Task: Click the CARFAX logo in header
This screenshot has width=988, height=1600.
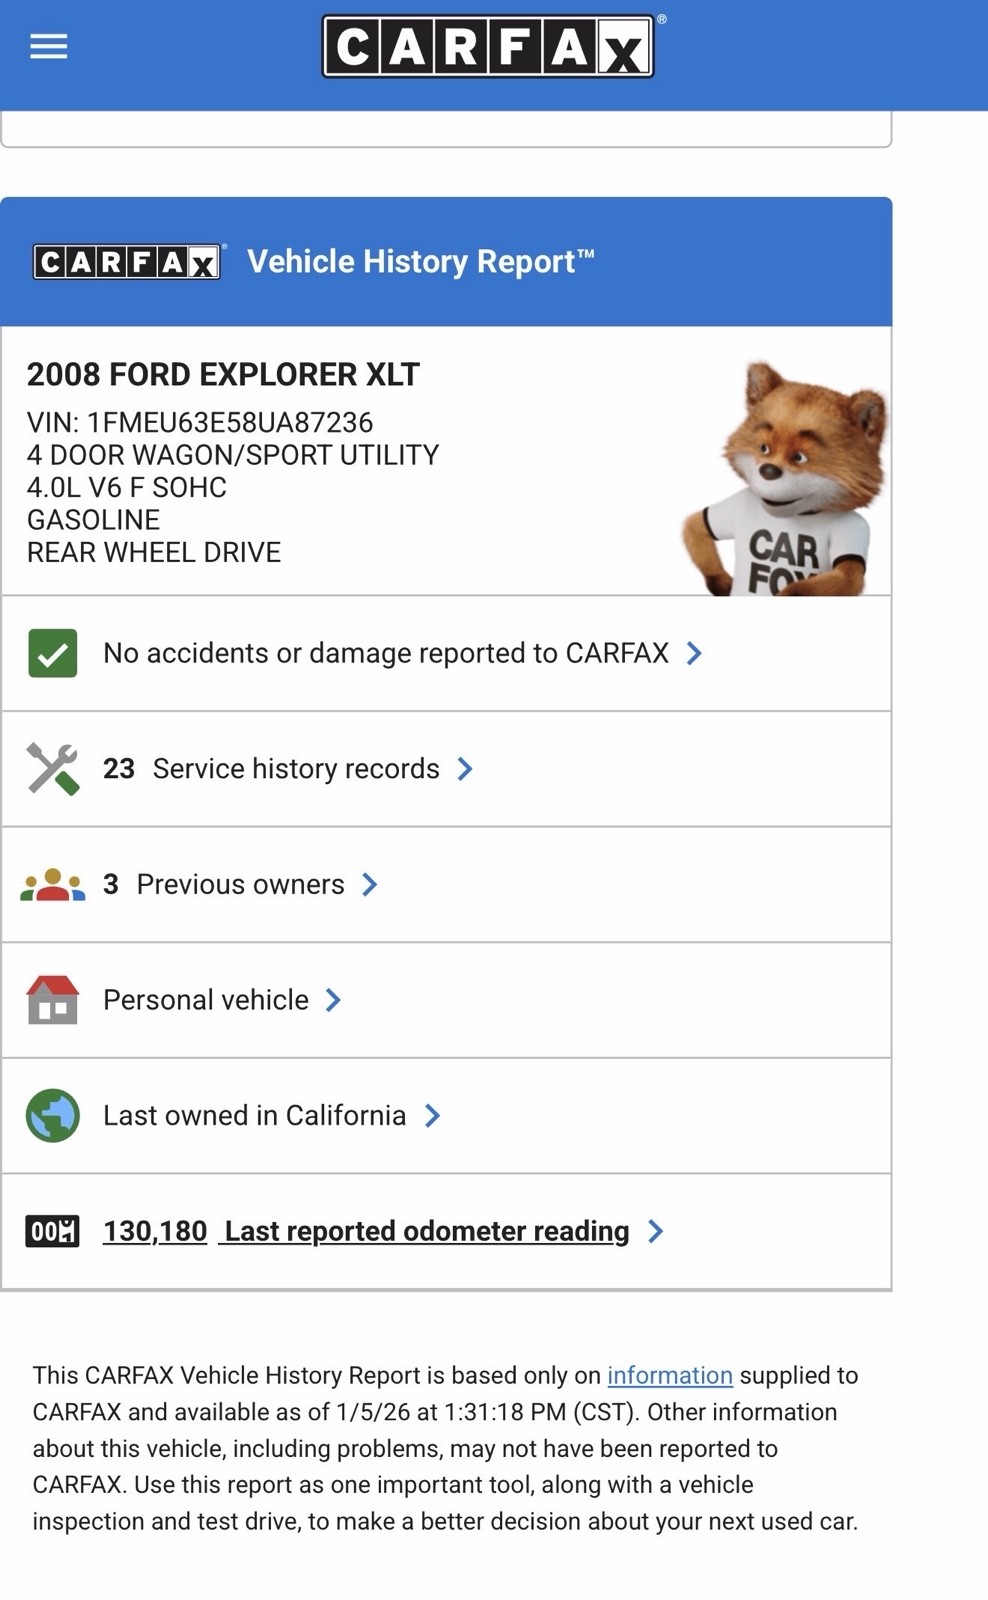Action: [x=488, y=46]
